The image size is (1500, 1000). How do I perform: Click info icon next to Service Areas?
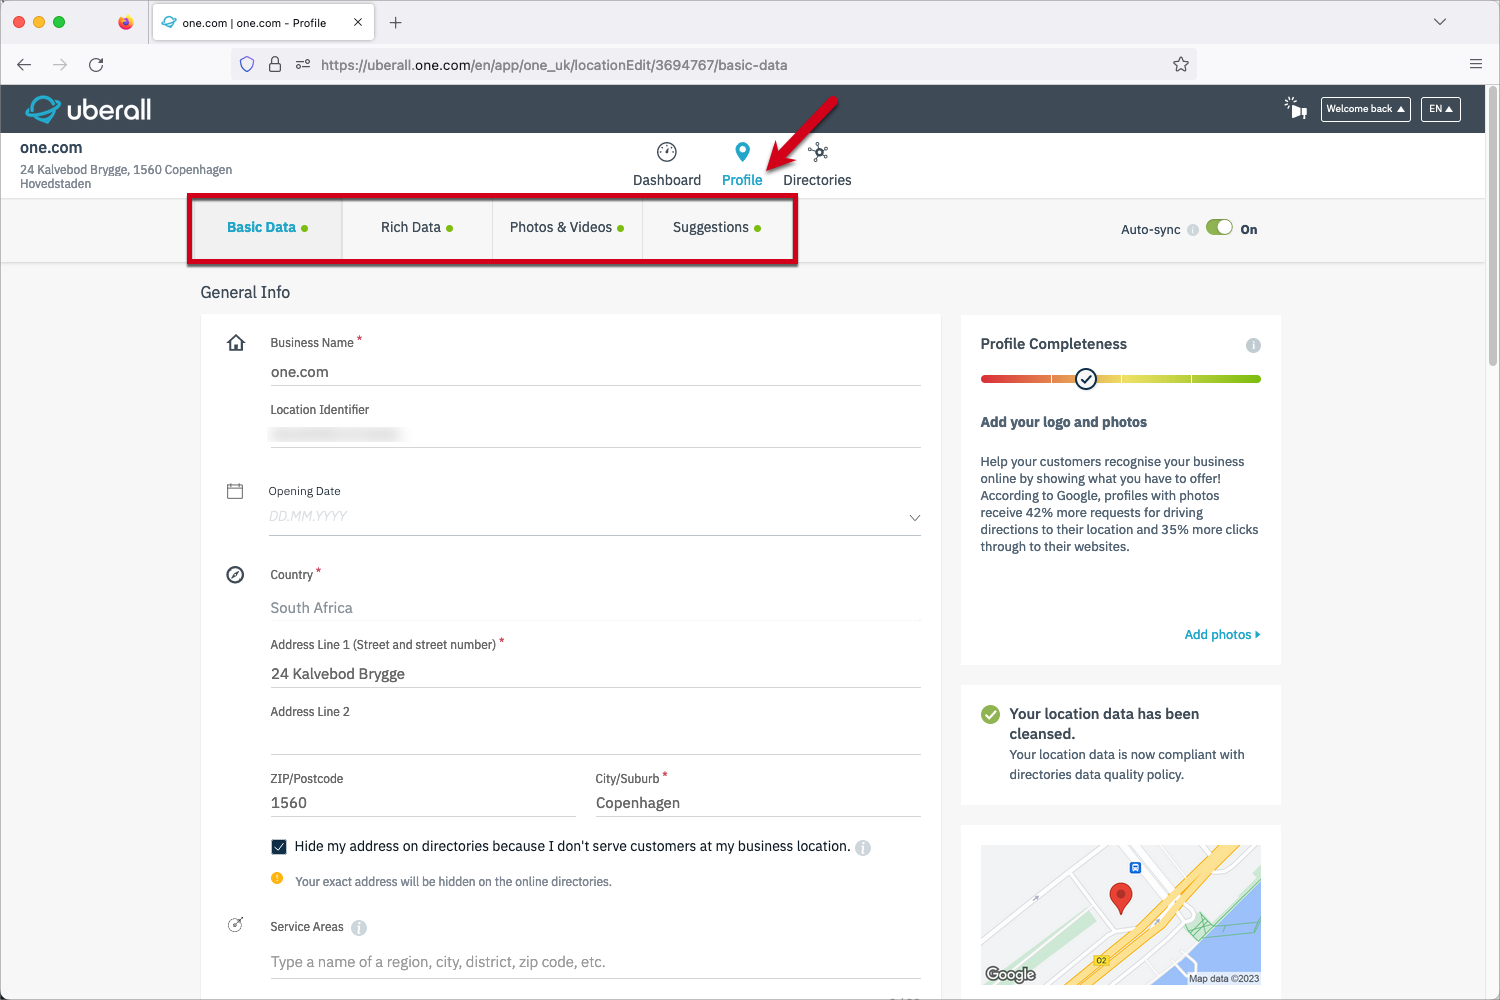pyautogui.click(x=359, y=928)
